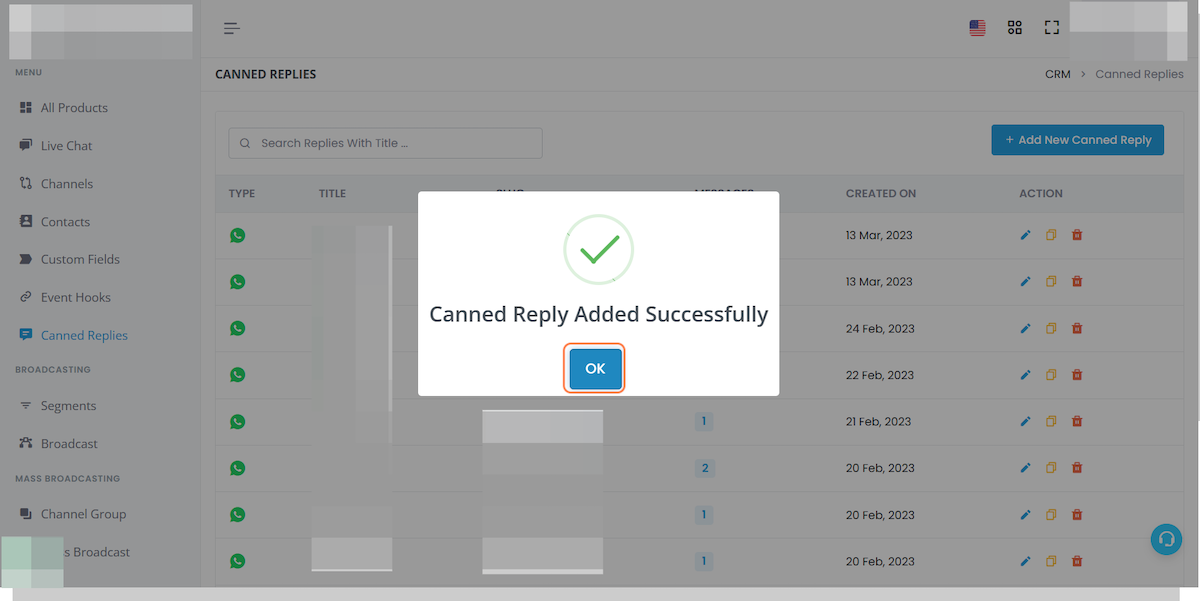Delete the 21 Feb, 2023 canned reply

click(1077, 421)
